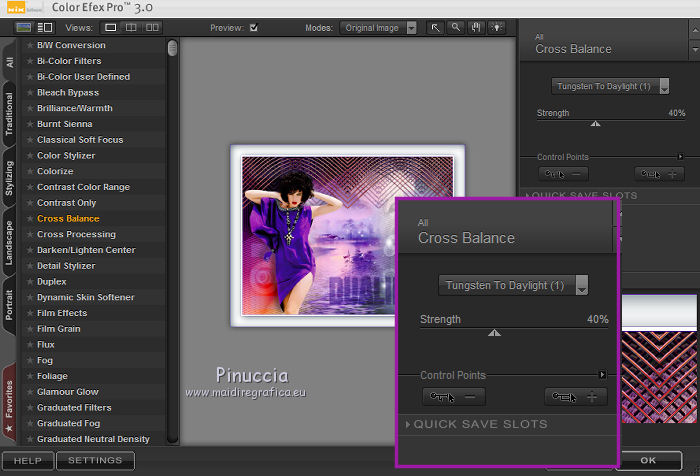The width and height of the screenshot is (700, 476).
Task: Switch to split preview view
Action: (x=131, y=28)
